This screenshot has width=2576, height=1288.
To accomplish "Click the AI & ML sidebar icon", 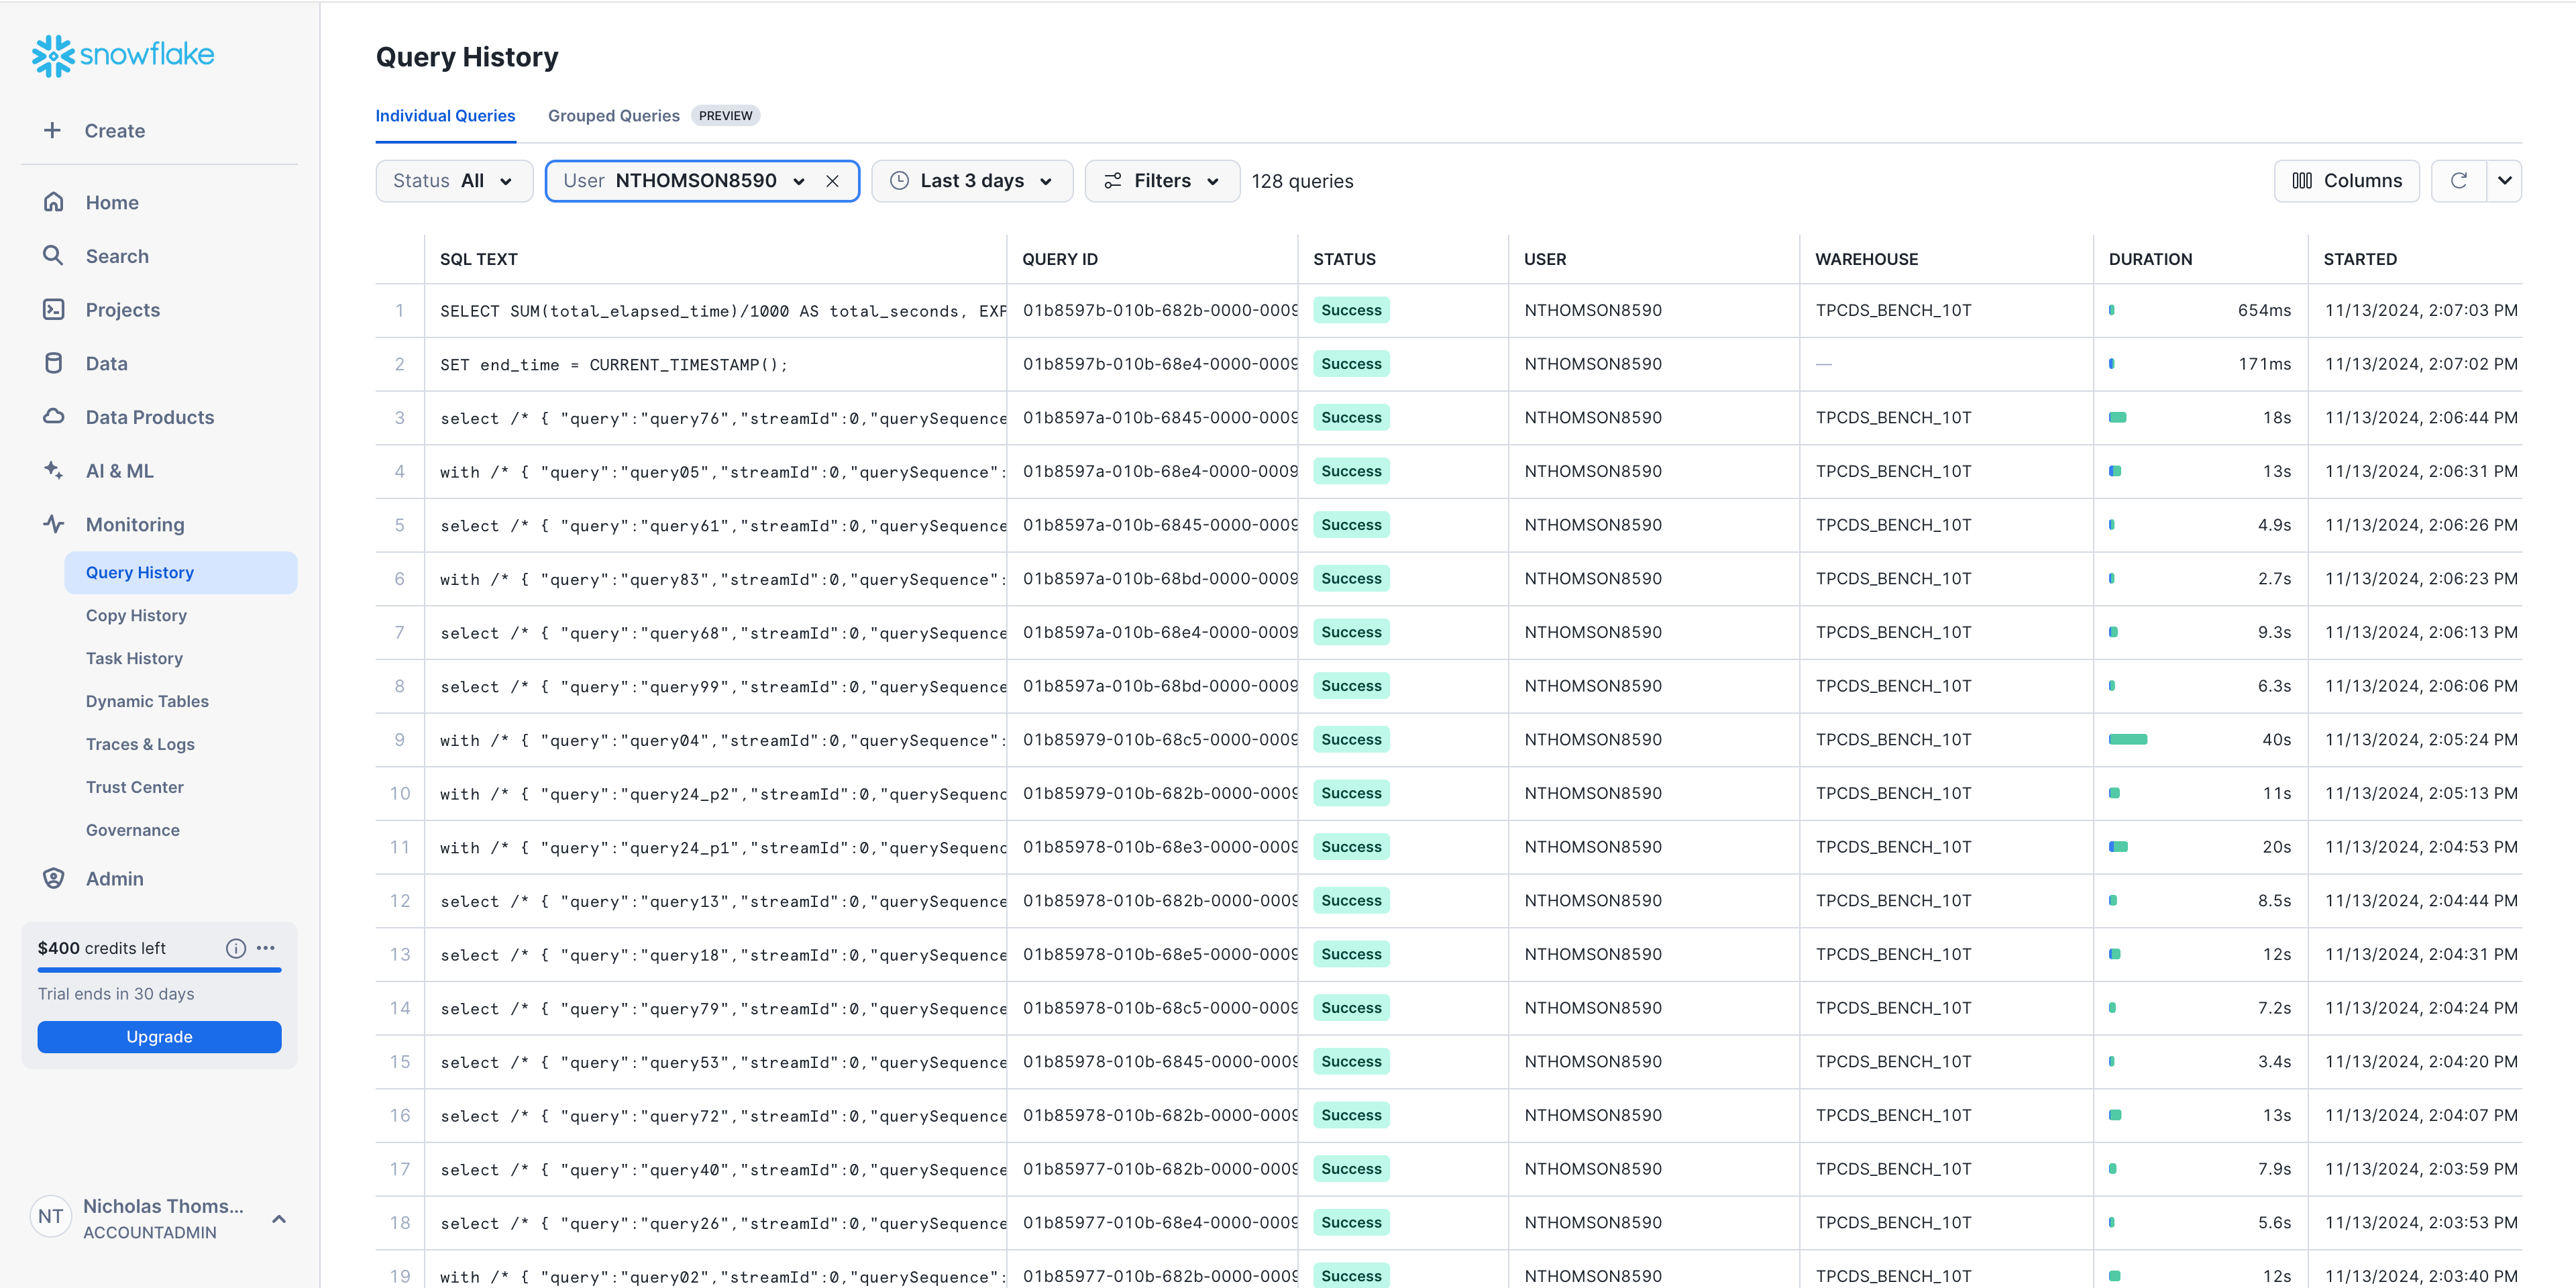I will click(x=54, y=470).
